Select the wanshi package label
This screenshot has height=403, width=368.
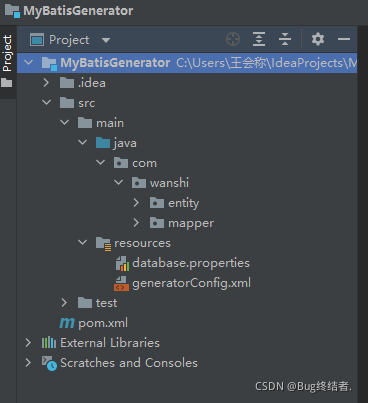tap(169, 183)
